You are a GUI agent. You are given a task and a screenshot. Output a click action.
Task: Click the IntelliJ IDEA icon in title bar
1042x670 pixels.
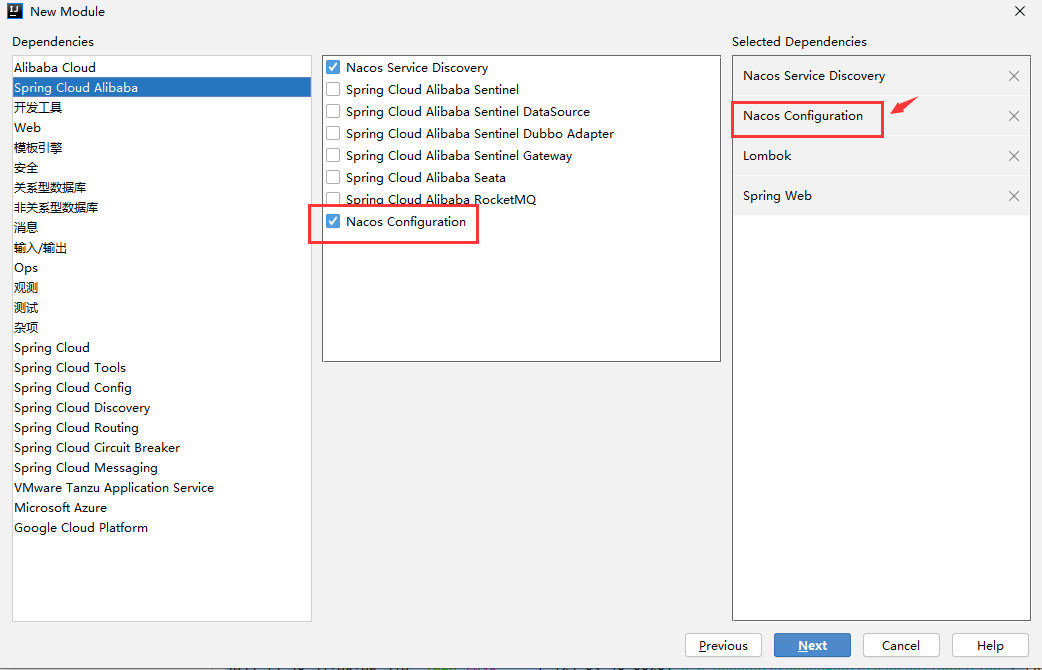point(15,11)
